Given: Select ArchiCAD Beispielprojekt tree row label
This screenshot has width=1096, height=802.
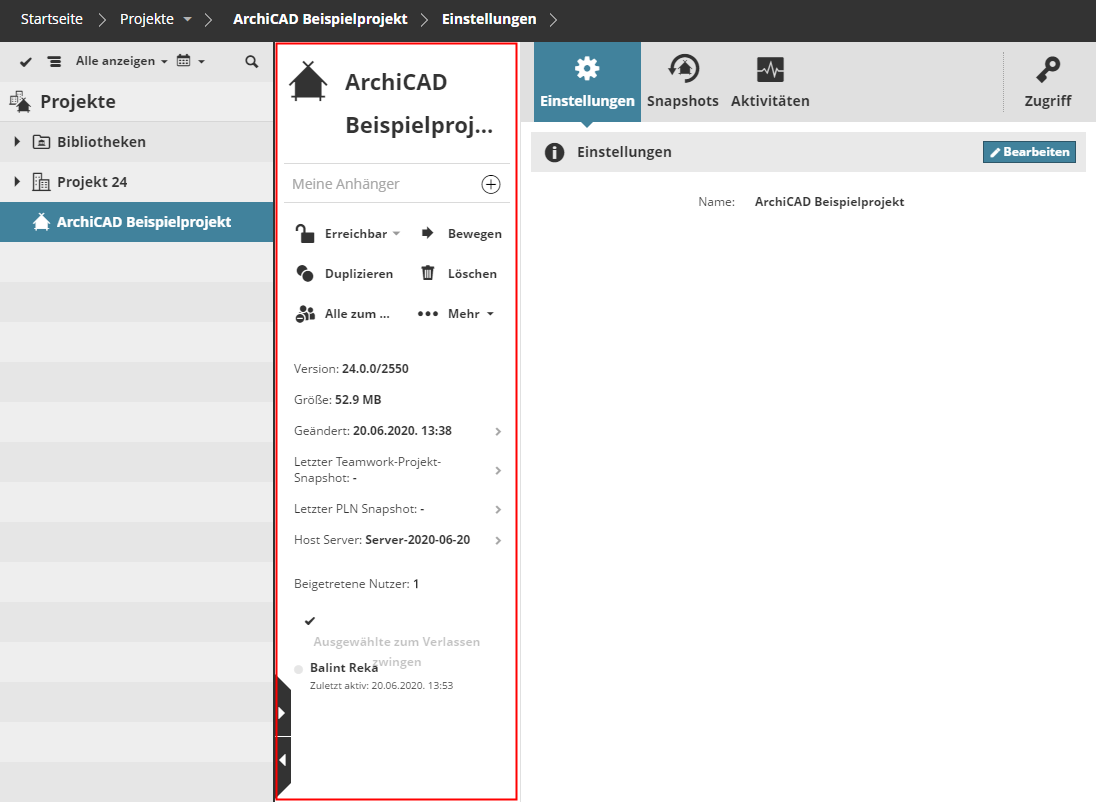Looking at the screenshot, I should click(x=144, y=222).
